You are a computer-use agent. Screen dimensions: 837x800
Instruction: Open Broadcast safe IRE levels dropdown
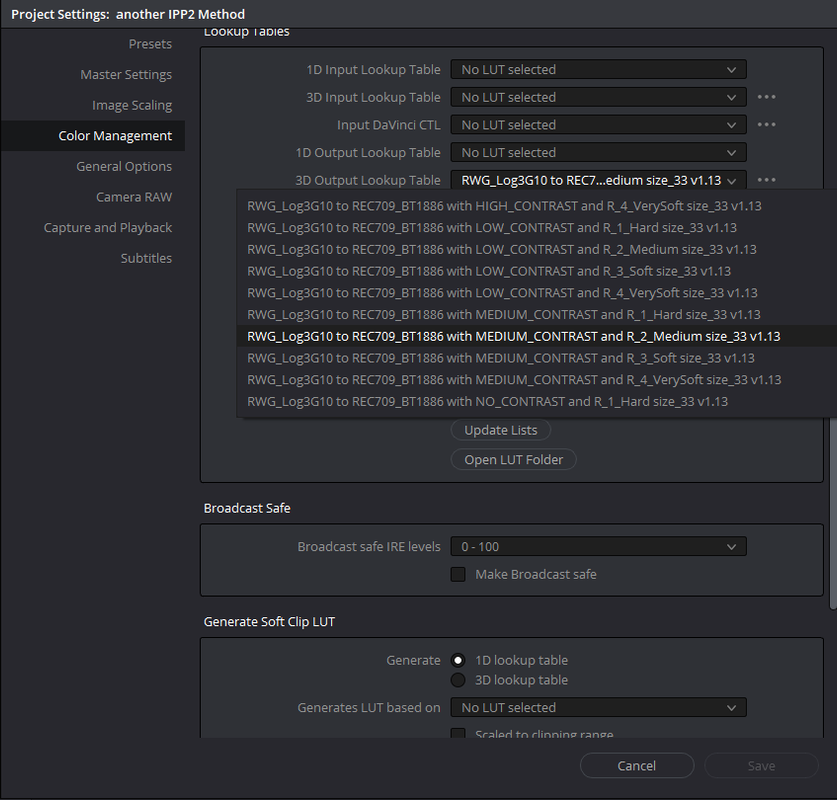pyautogui.click(x=598, y=546)
